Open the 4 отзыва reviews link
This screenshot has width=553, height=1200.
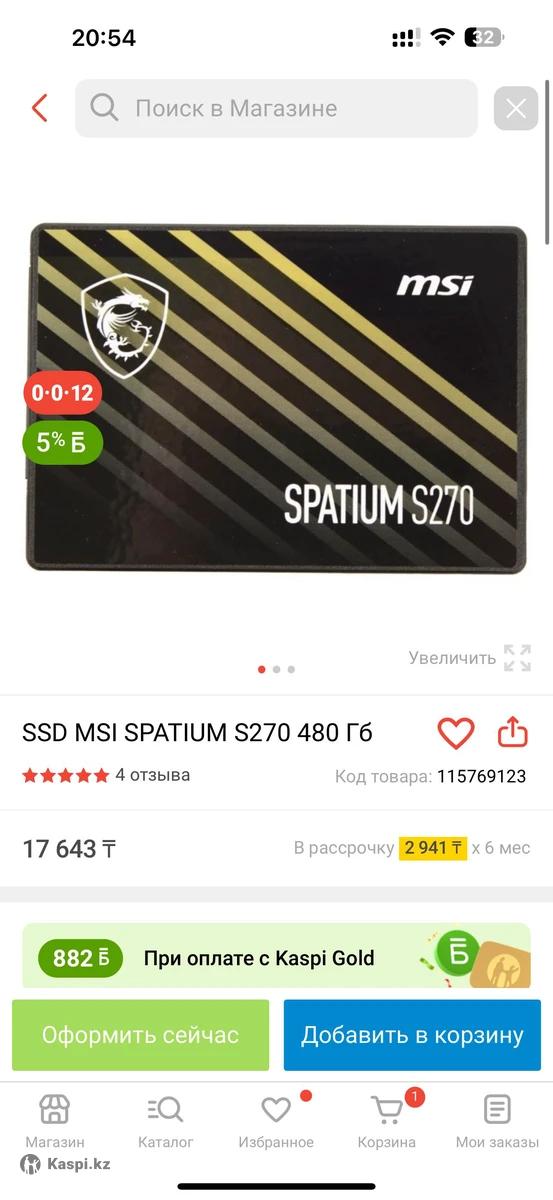pyautogui.click(x=153, y=775)
